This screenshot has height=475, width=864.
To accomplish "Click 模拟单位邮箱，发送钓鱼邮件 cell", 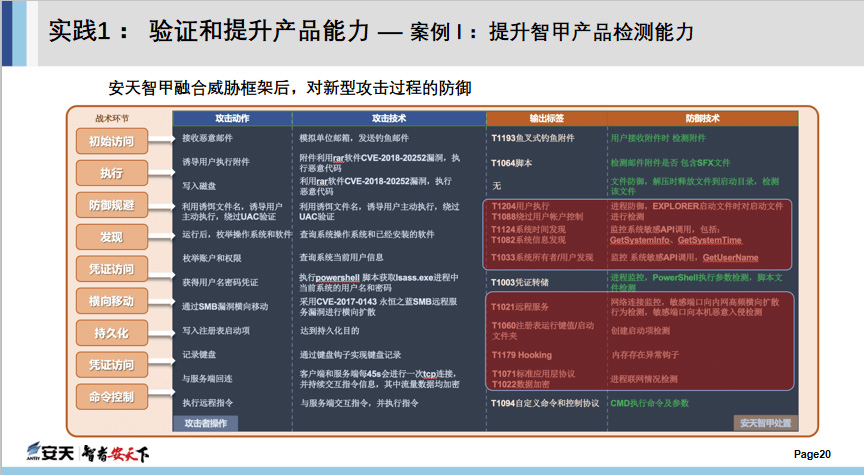I will 354,138.
